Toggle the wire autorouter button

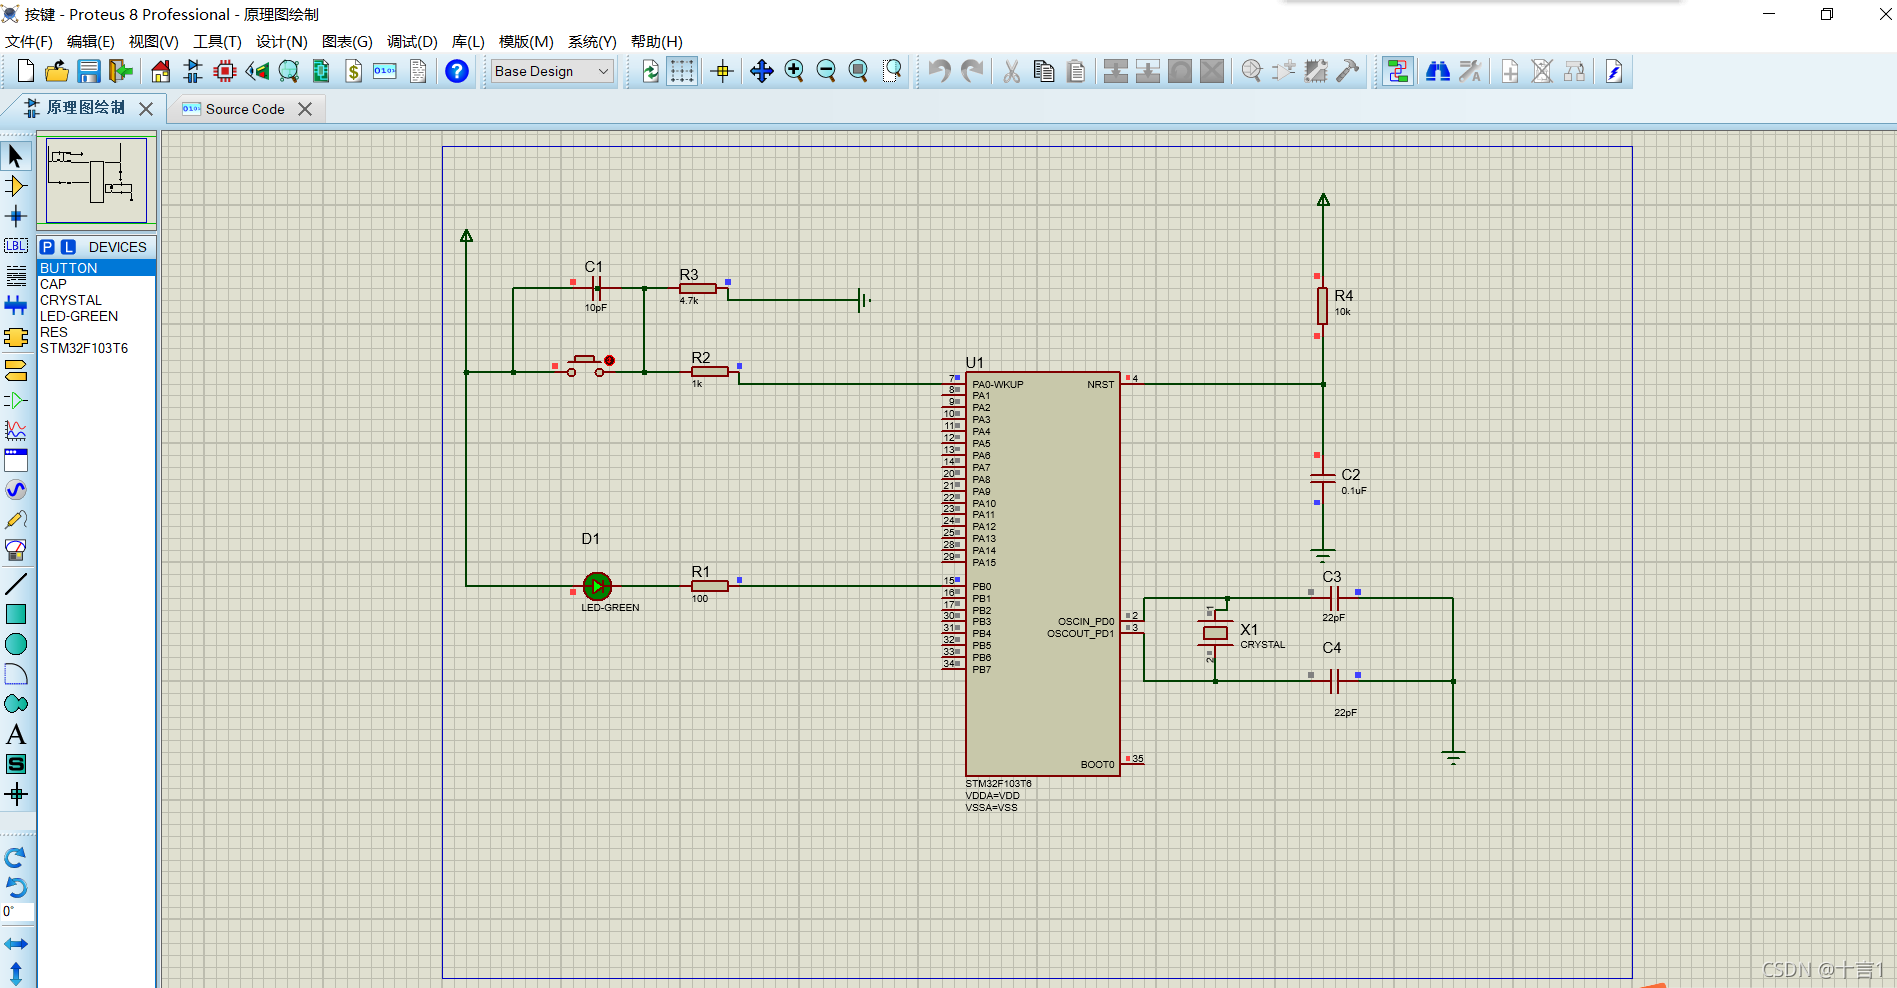click(x=1398, y=71)
